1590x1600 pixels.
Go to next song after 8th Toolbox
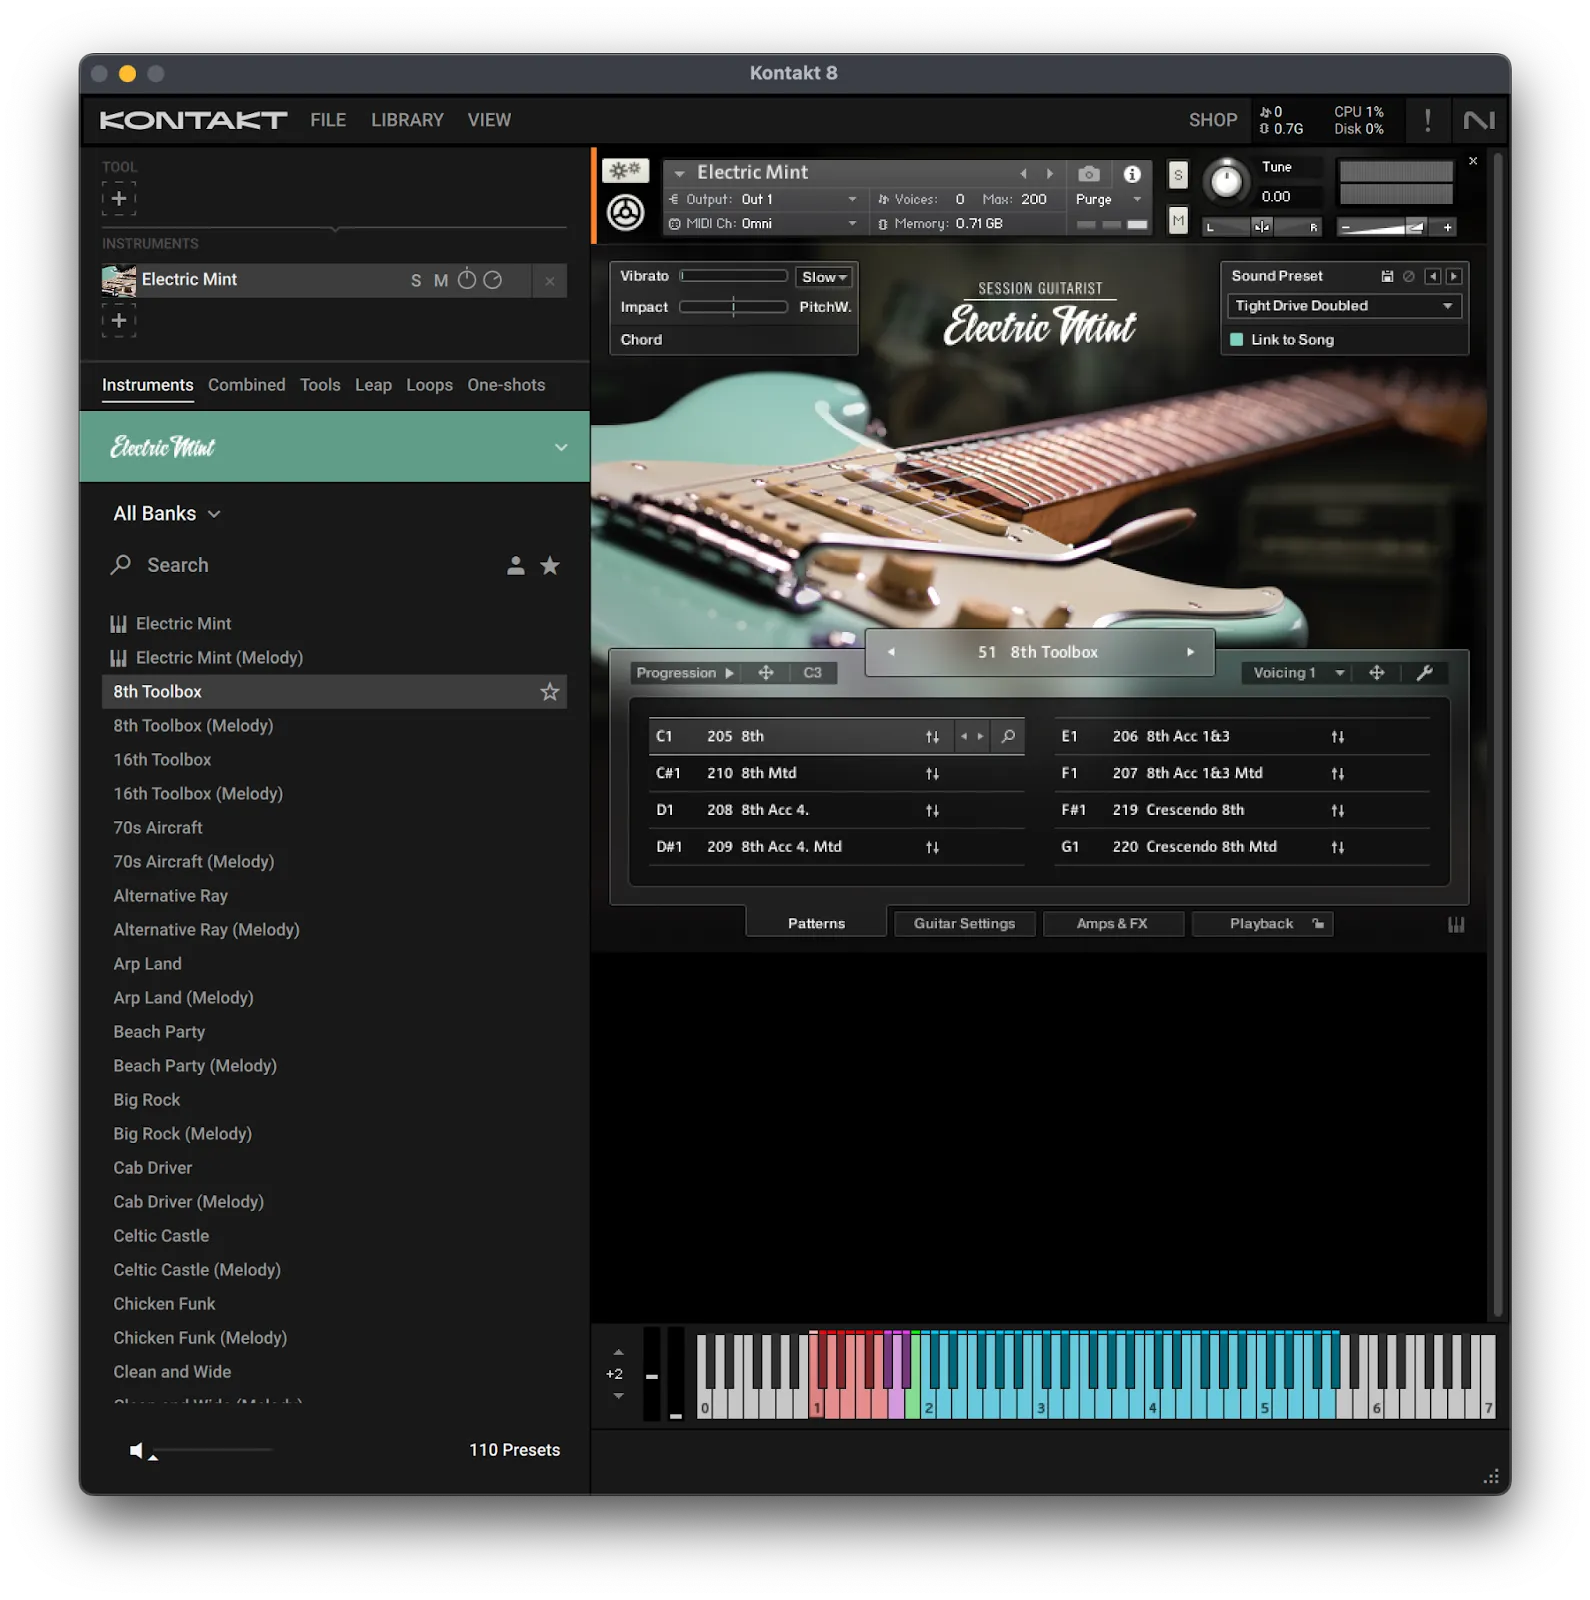coord(1190,652)
